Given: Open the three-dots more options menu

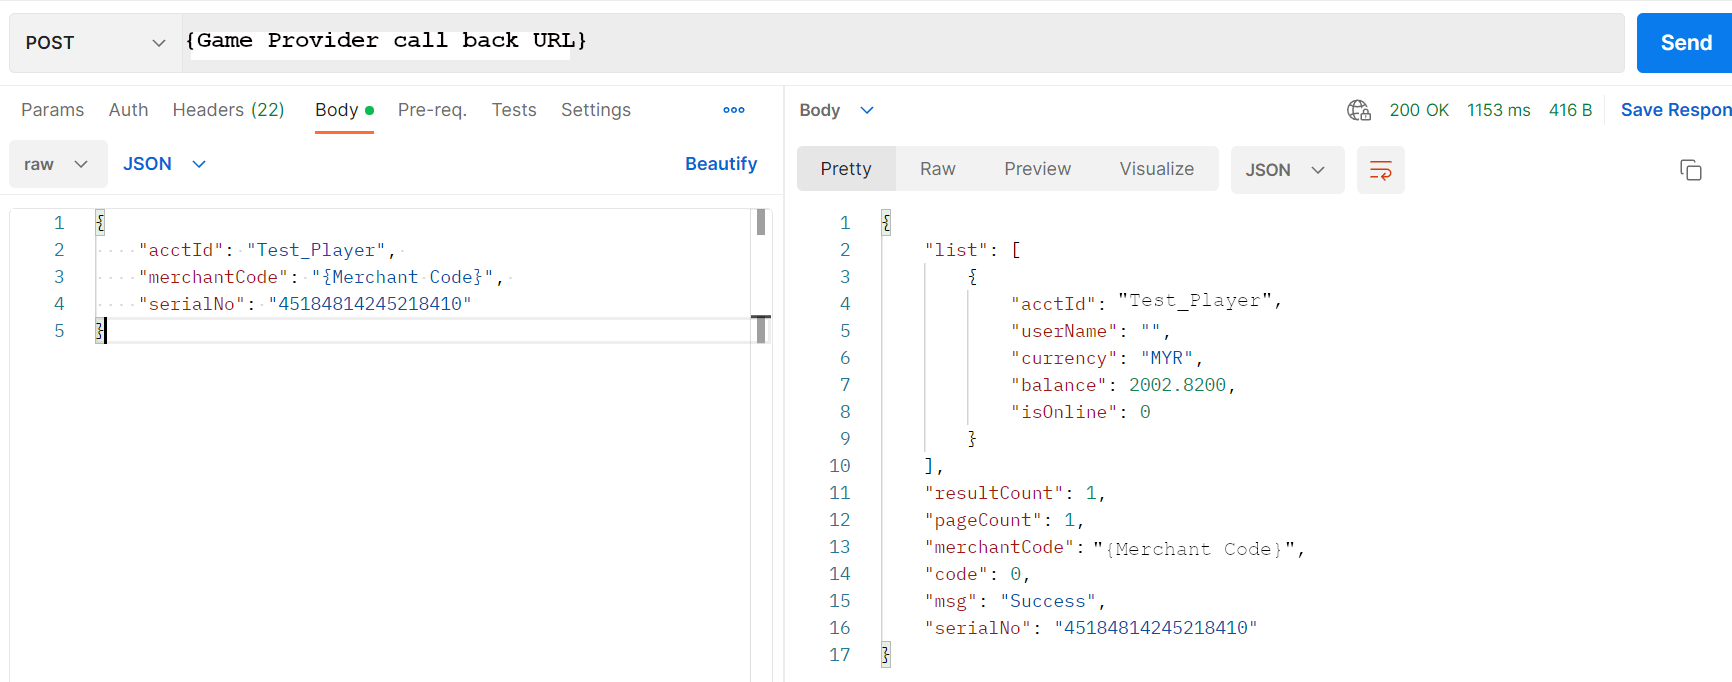Looking at the screenshot, I should point(734,110).
